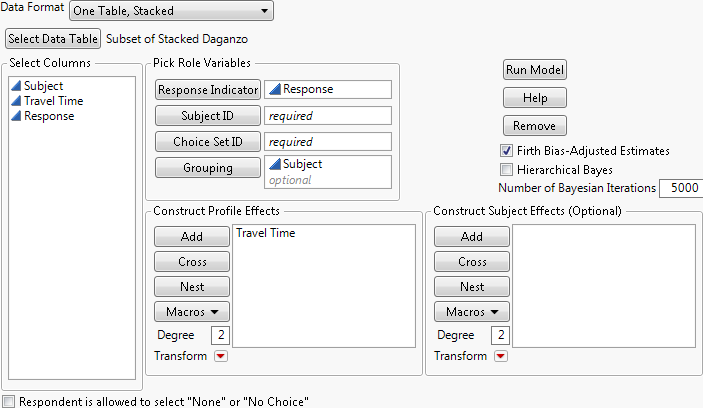Expand Macros menu under Construct Profile Effects

coord(192,311)
